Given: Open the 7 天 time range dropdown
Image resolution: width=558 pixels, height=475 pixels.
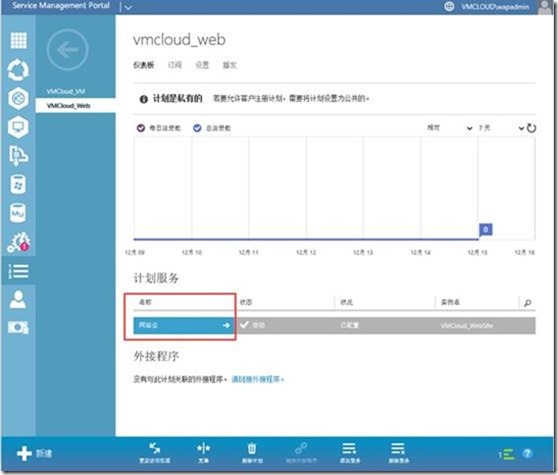Looking at the screenshot, I should click(x=502, y=128).
